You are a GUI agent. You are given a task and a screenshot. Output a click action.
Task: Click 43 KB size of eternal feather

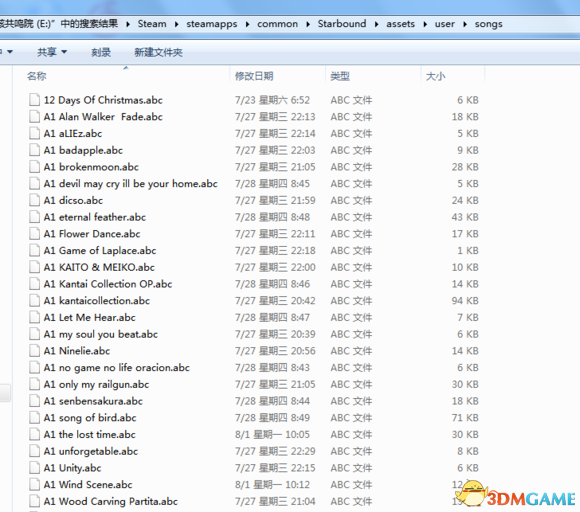coord(465,217)
